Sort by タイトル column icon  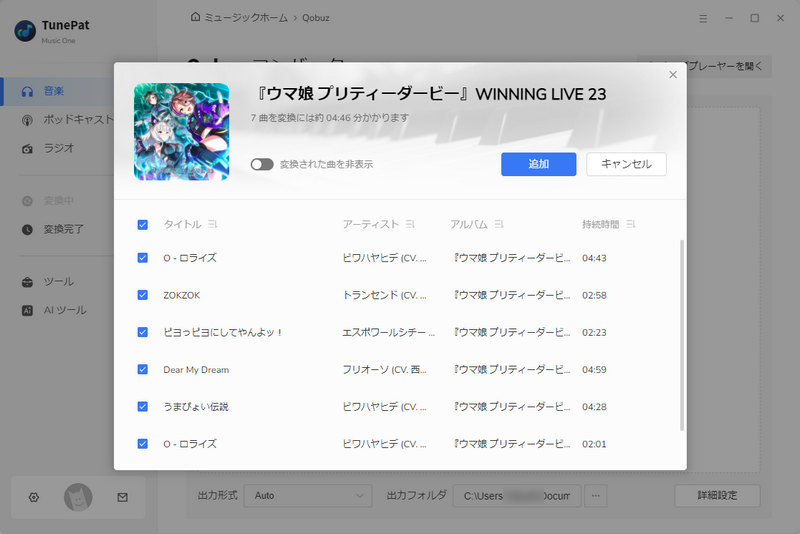tap(213, 224)
